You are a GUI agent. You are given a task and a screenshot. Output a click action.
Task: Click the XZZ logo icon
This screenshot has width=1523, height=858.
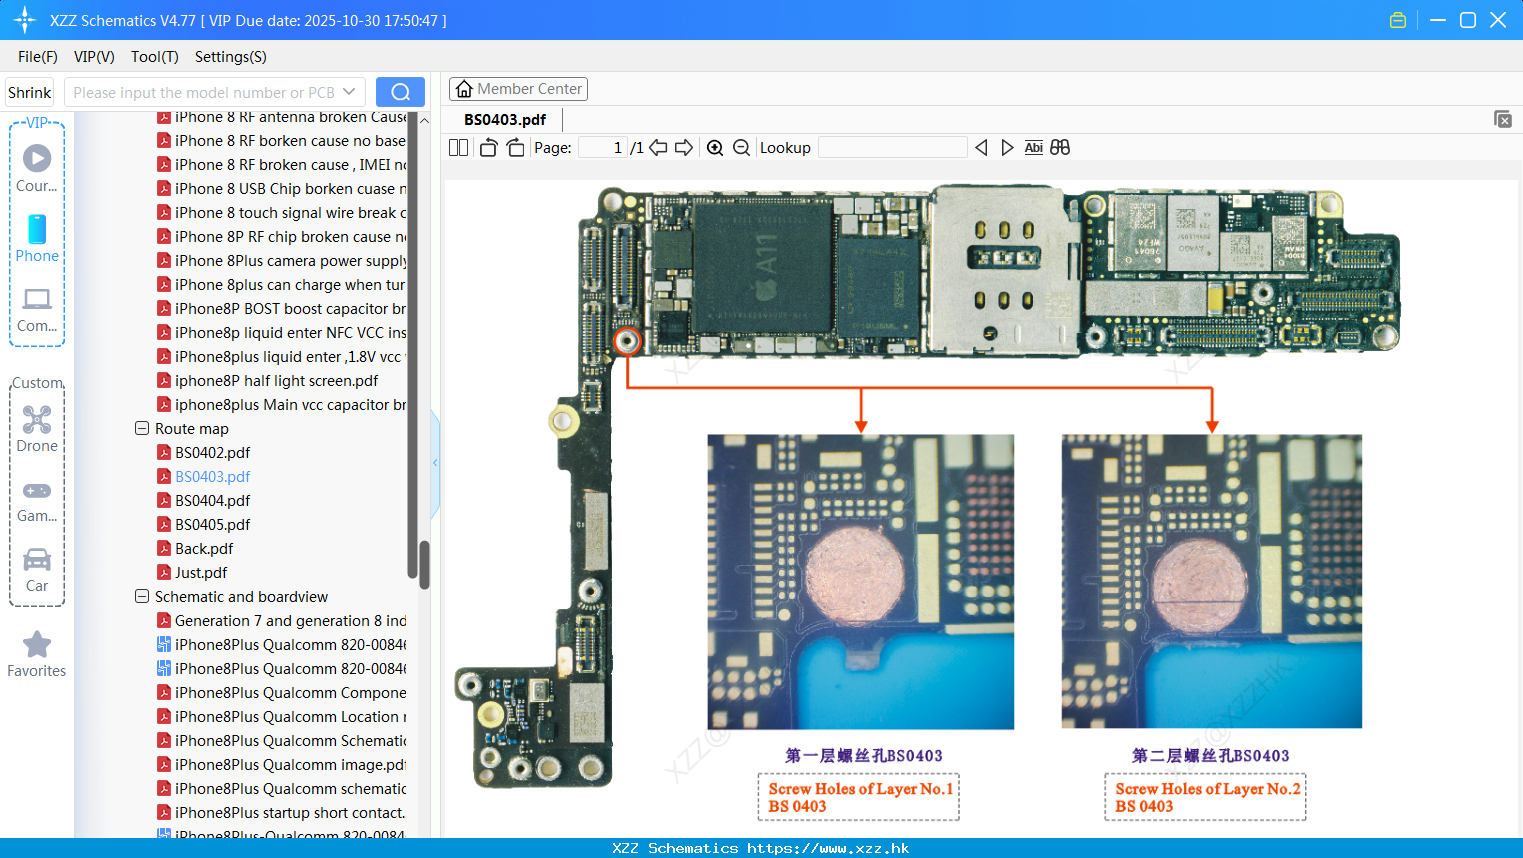click(x=25, y=20)
